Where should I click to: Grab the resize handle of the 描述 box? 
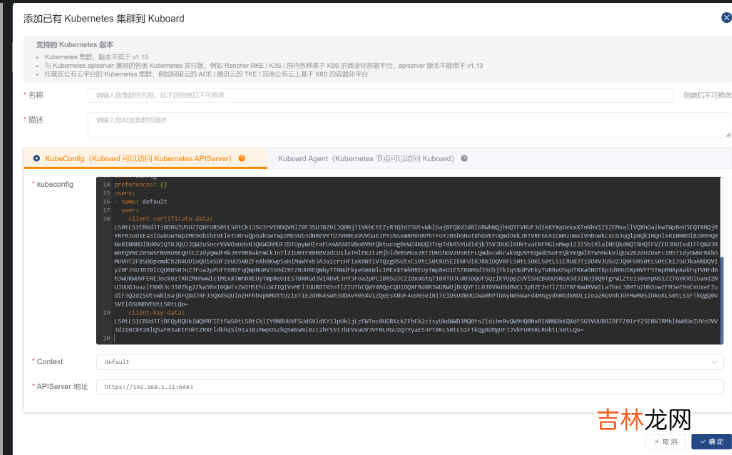[x=726, y=135]
